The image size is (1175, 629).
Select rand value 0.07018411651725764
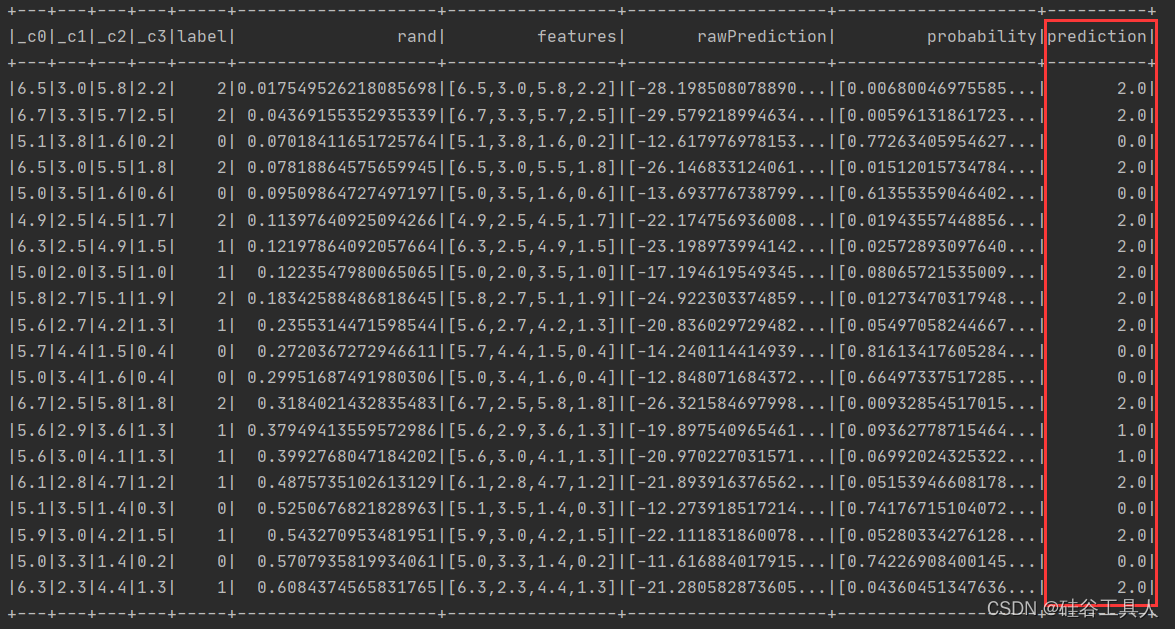pos(342,142)
